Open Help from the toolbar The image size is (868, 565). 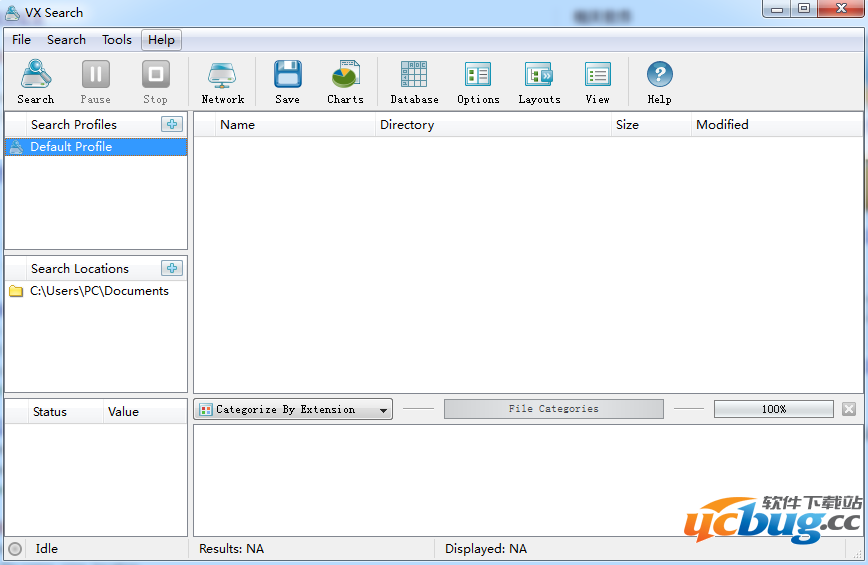click(659, 82)
